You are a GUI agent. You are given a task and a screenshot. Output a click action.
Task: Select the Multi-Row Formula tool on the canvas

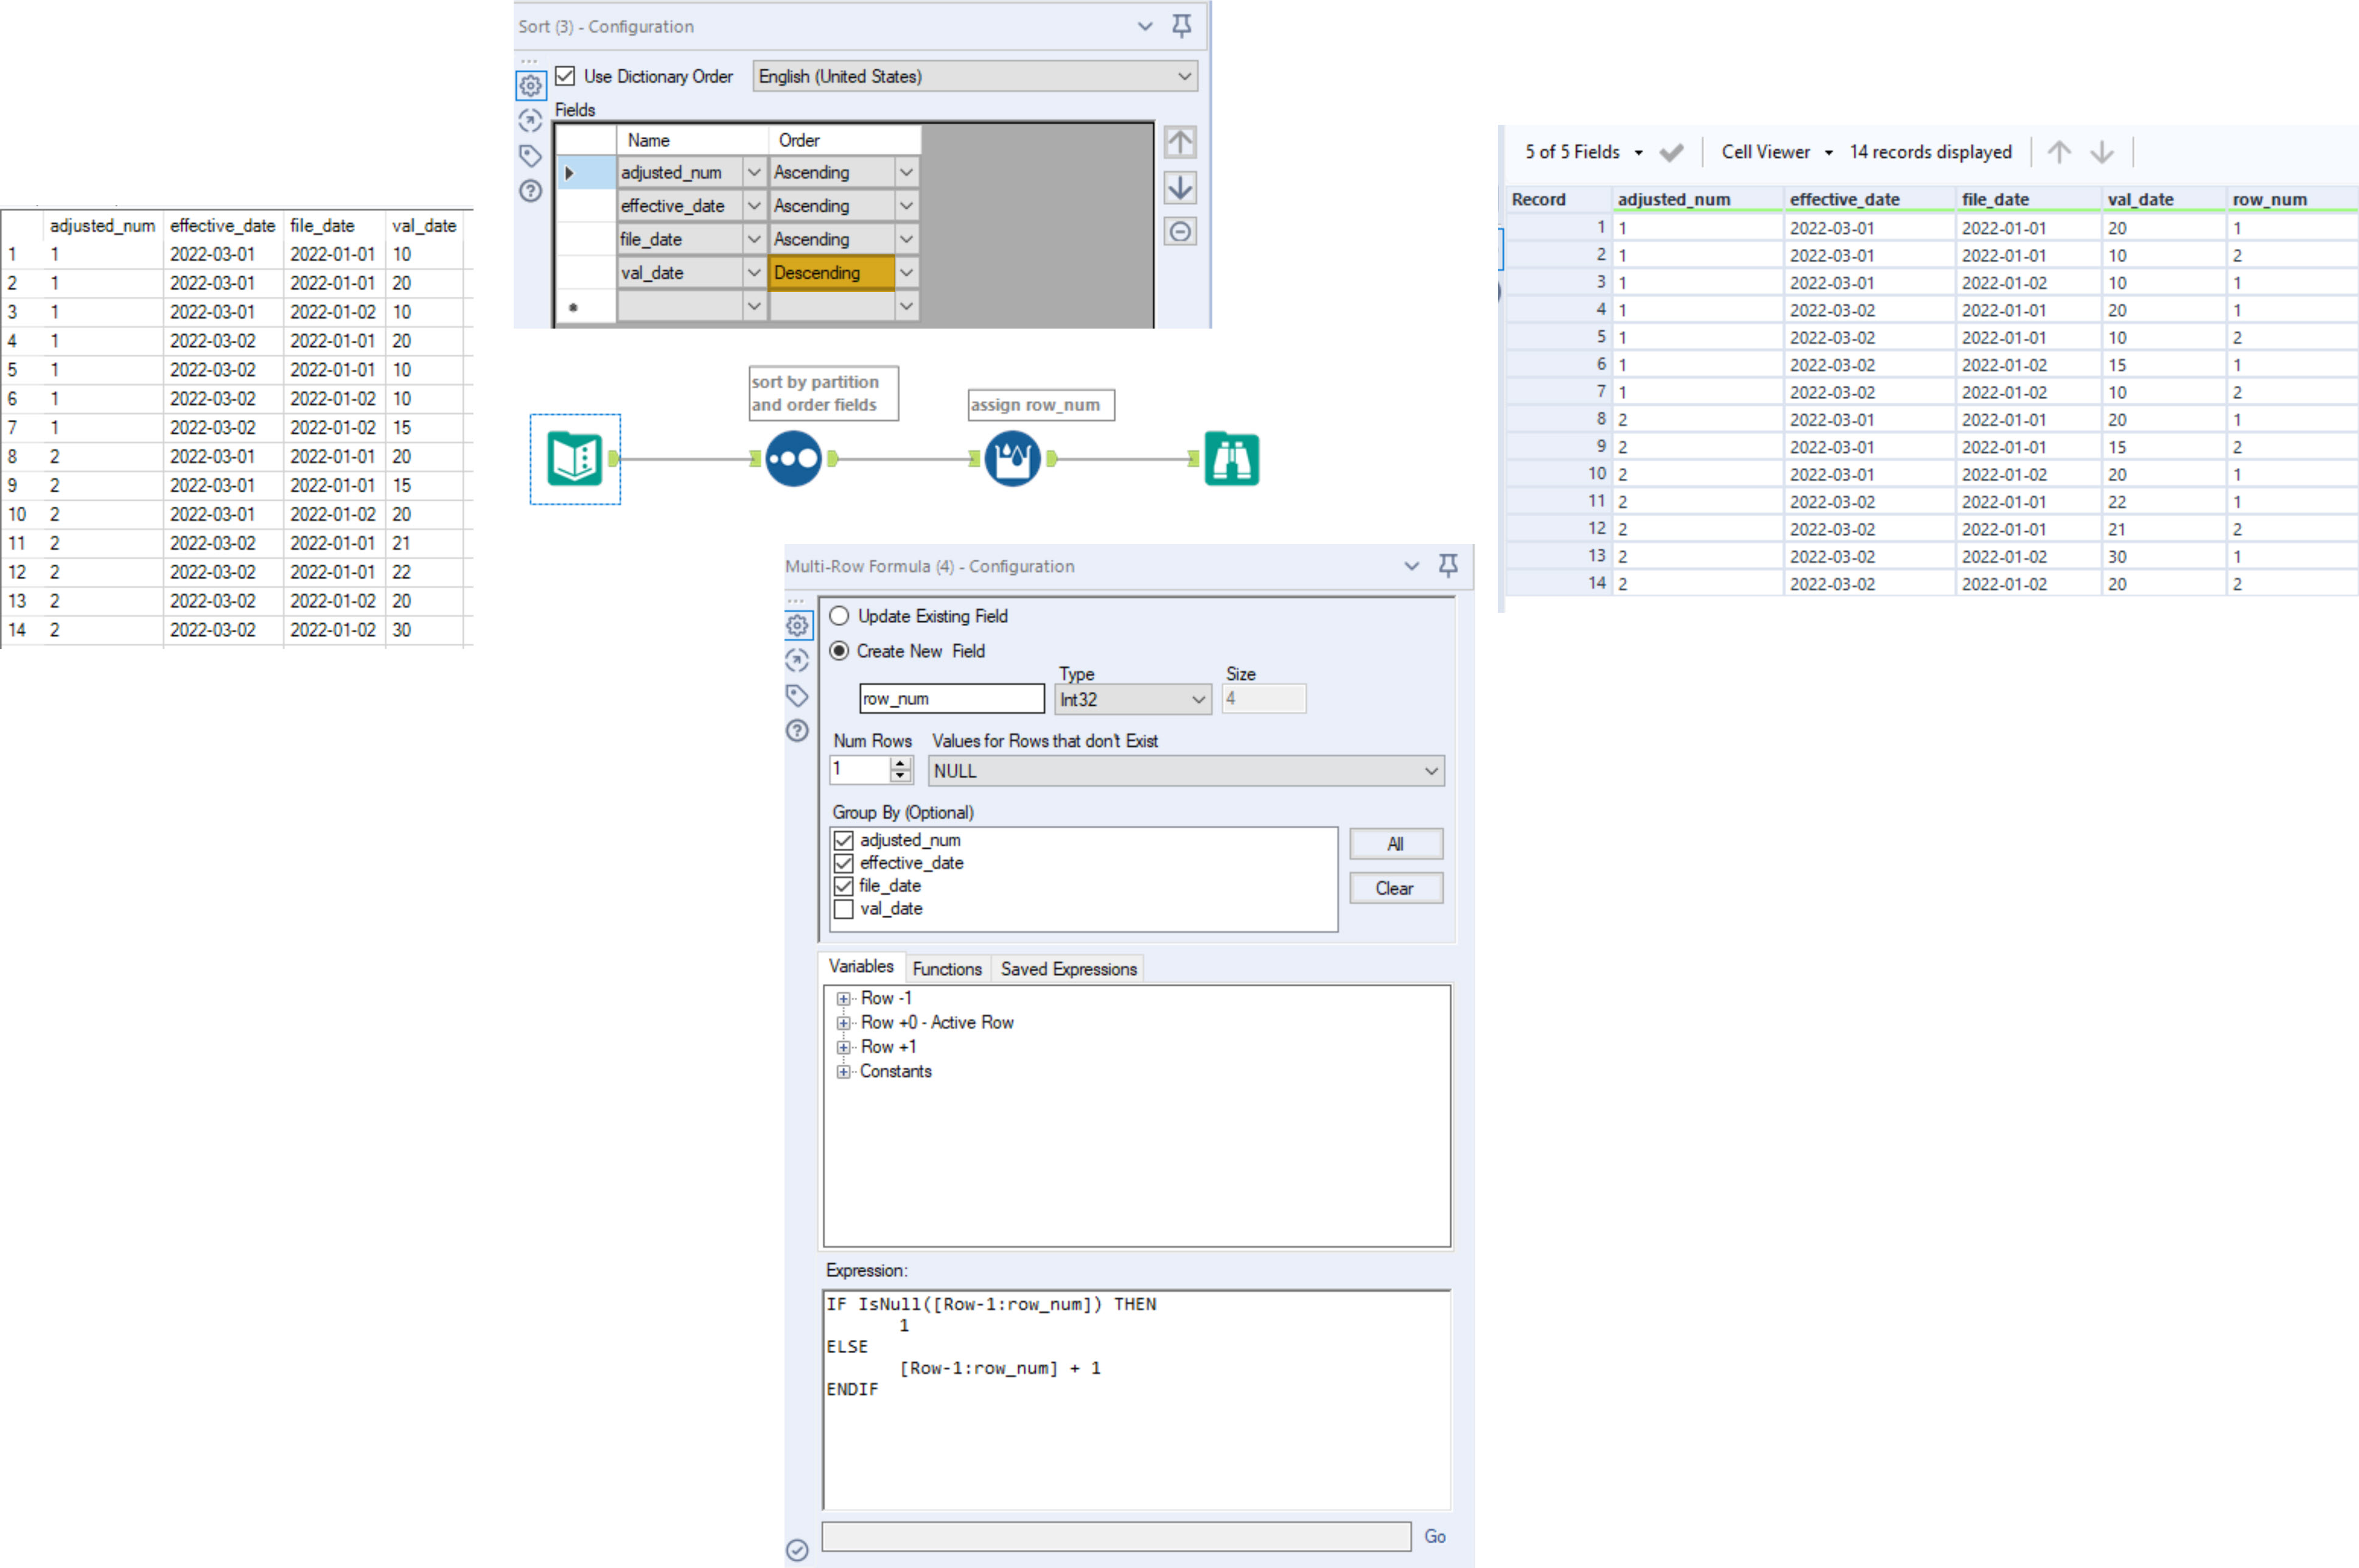click(1012, 458)
